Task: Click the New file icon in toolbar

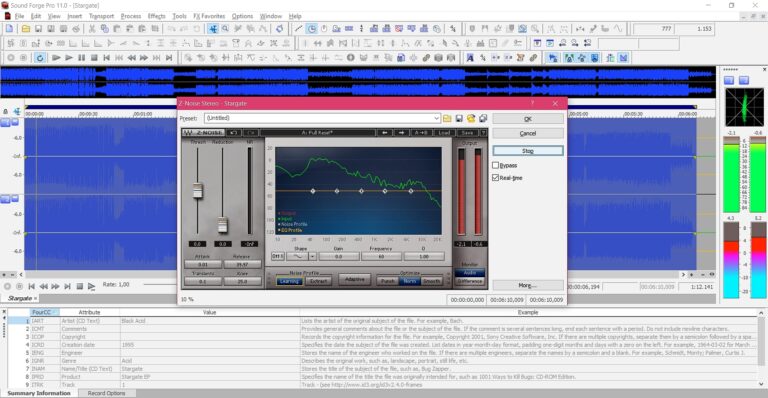Action: [x=9, y=29]
